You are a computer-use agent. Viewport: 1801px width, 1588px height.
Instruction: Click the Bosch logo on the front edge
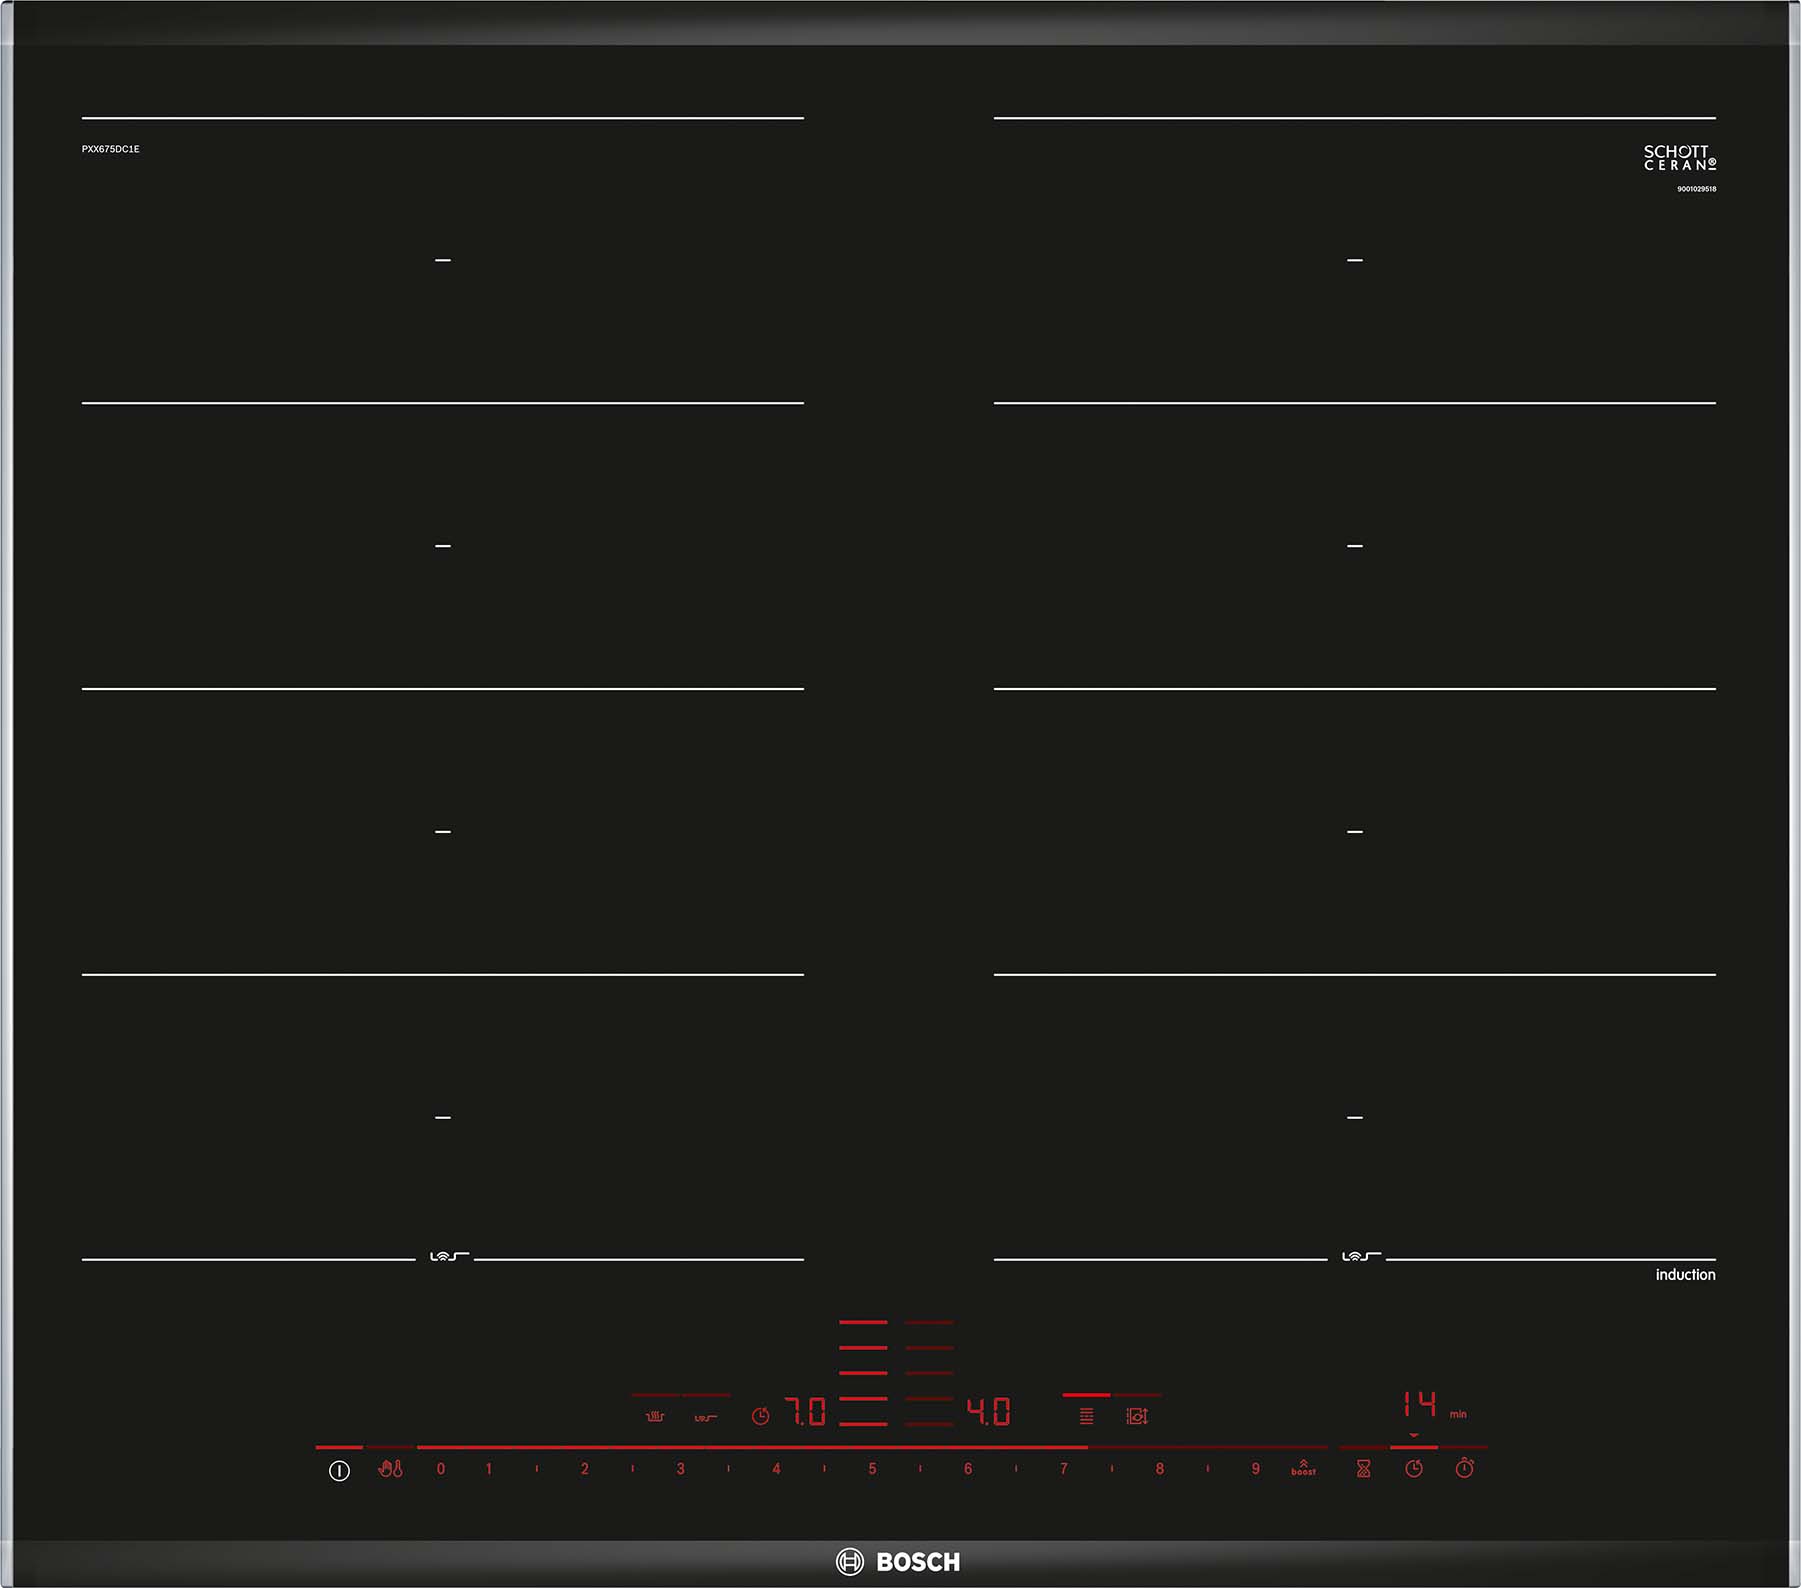pyautogui.click(x=898, y=1562)
